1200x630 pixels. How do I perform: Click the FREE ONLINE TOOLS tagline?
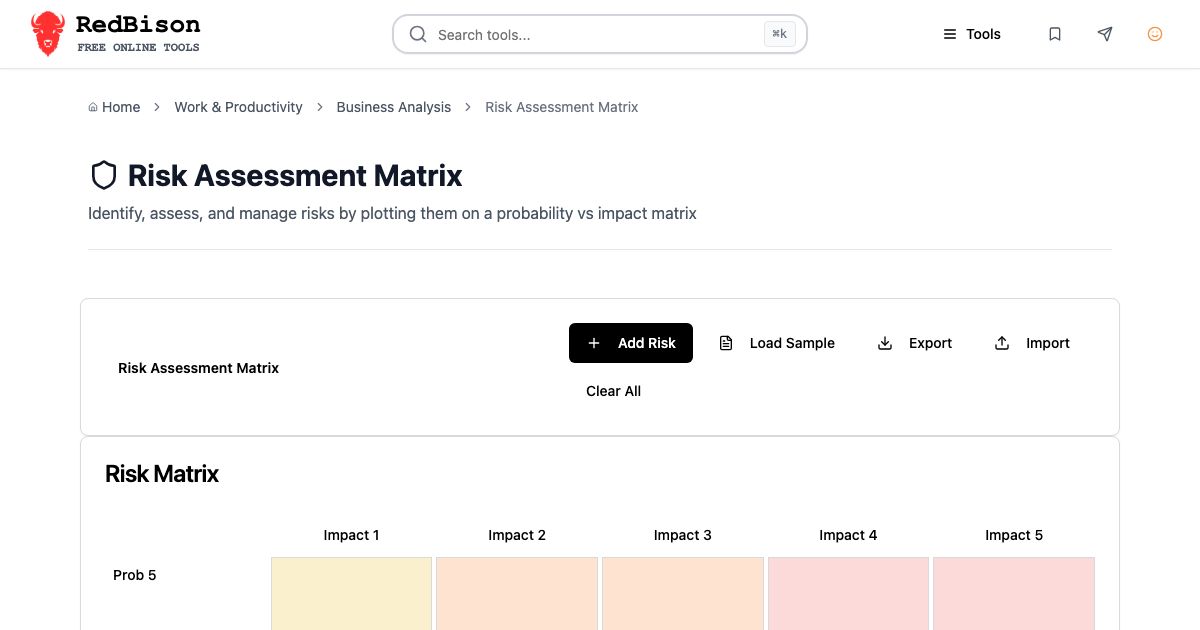(138, 47)
